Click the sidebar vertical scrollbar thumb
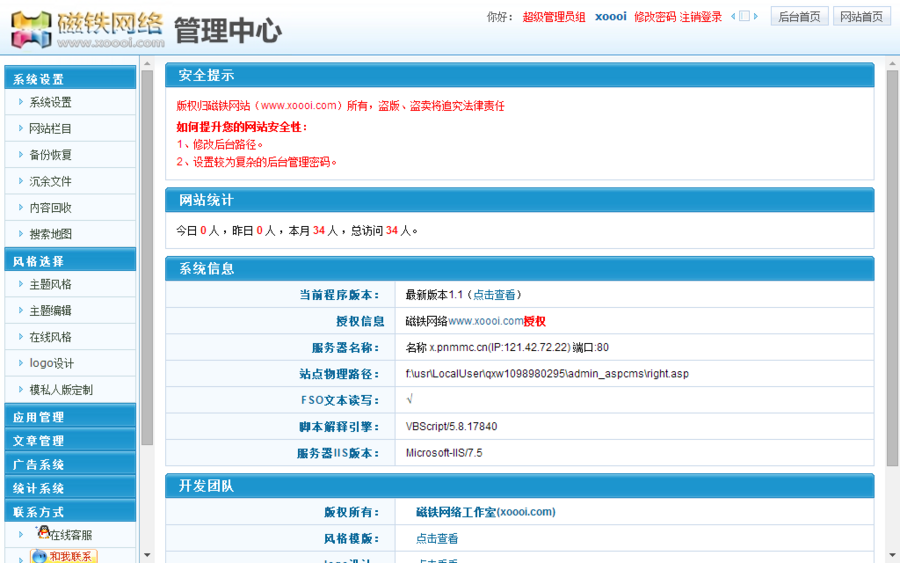The height and width of the screenshot is (563, 900). point(147,257)
